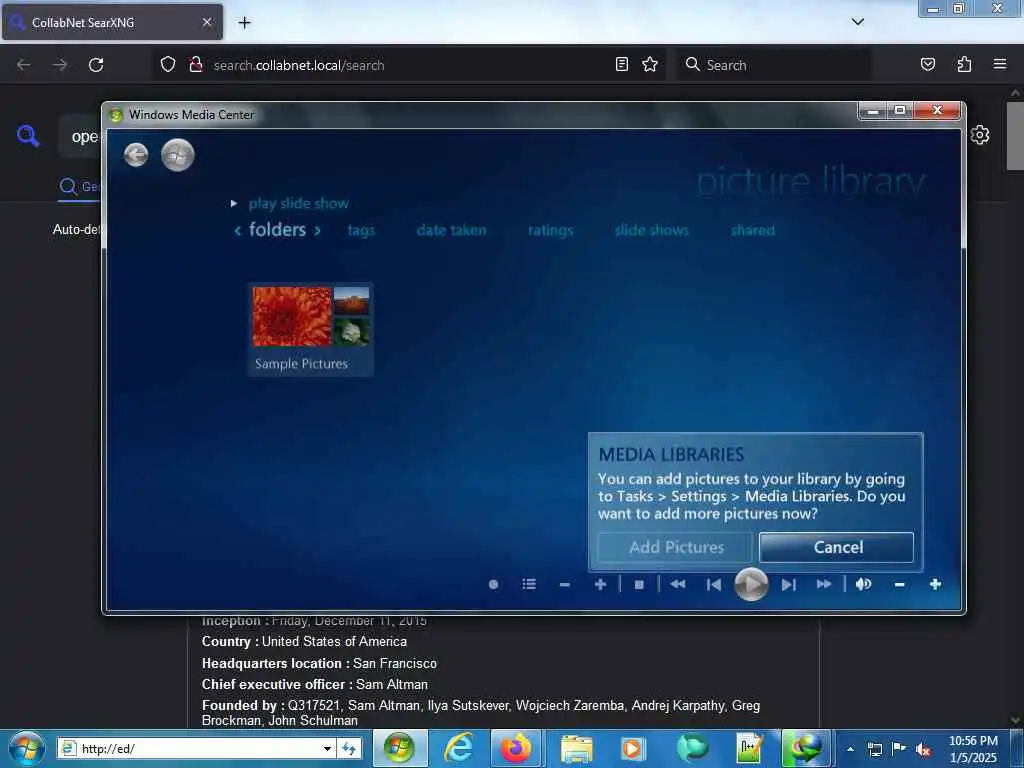Click the fast forward button

[824, 584]
